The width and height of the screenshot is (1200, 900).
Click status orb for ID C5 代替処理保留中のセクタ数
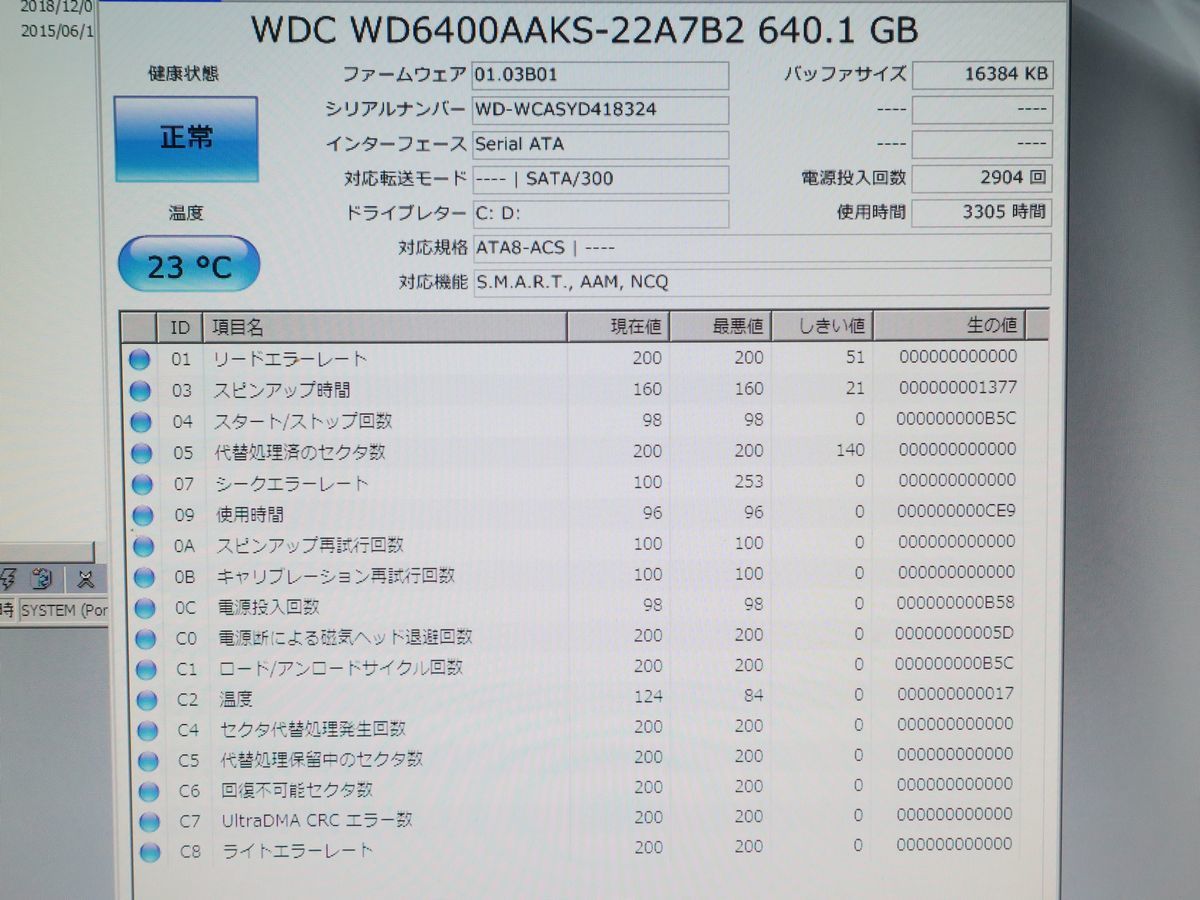coord(149,761)
